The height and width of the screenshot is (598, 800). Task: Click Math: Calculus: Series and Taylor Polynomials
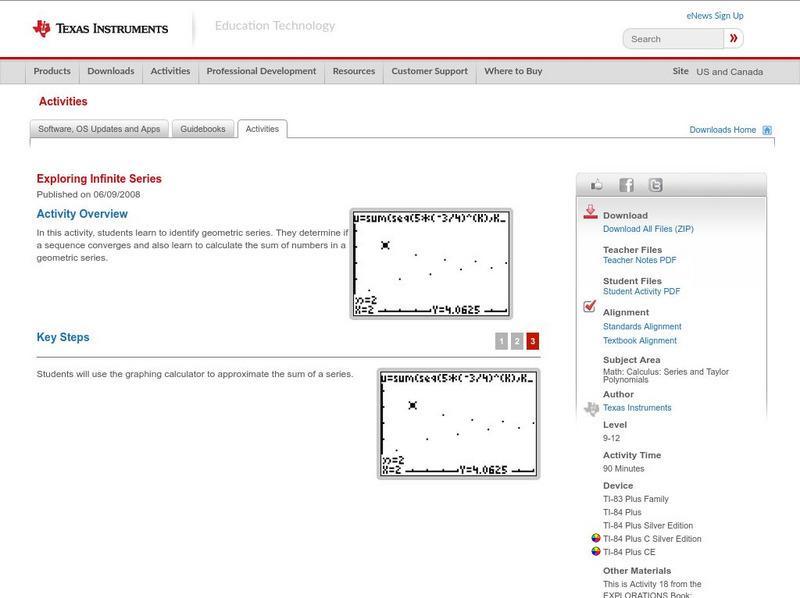[x=666, y=376]
